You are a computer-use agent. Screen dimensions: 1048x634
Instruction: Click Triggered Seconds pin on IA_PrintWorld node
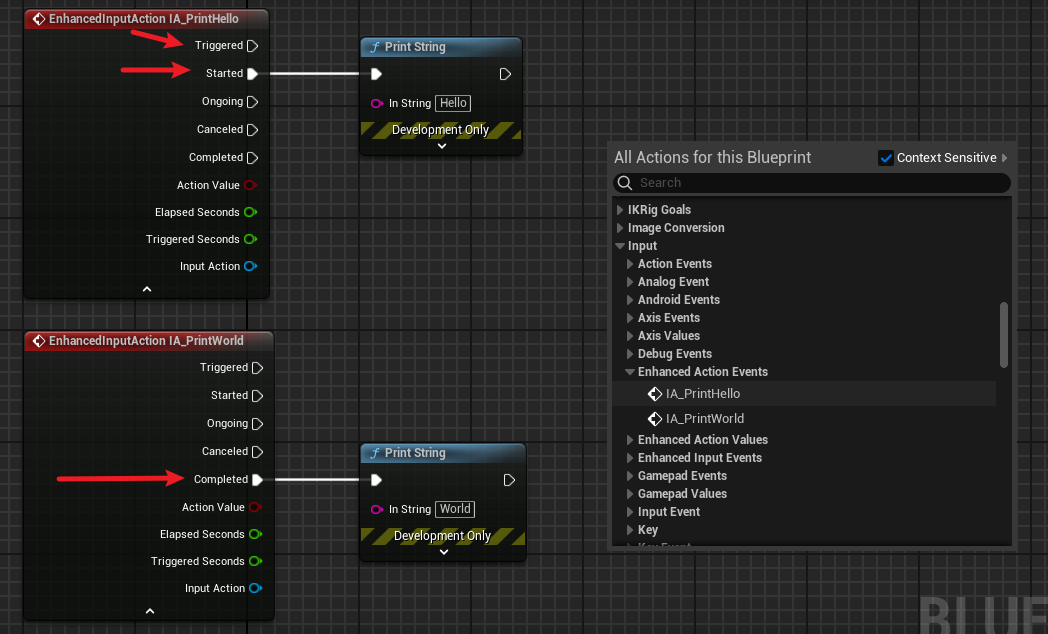point(255,561)
